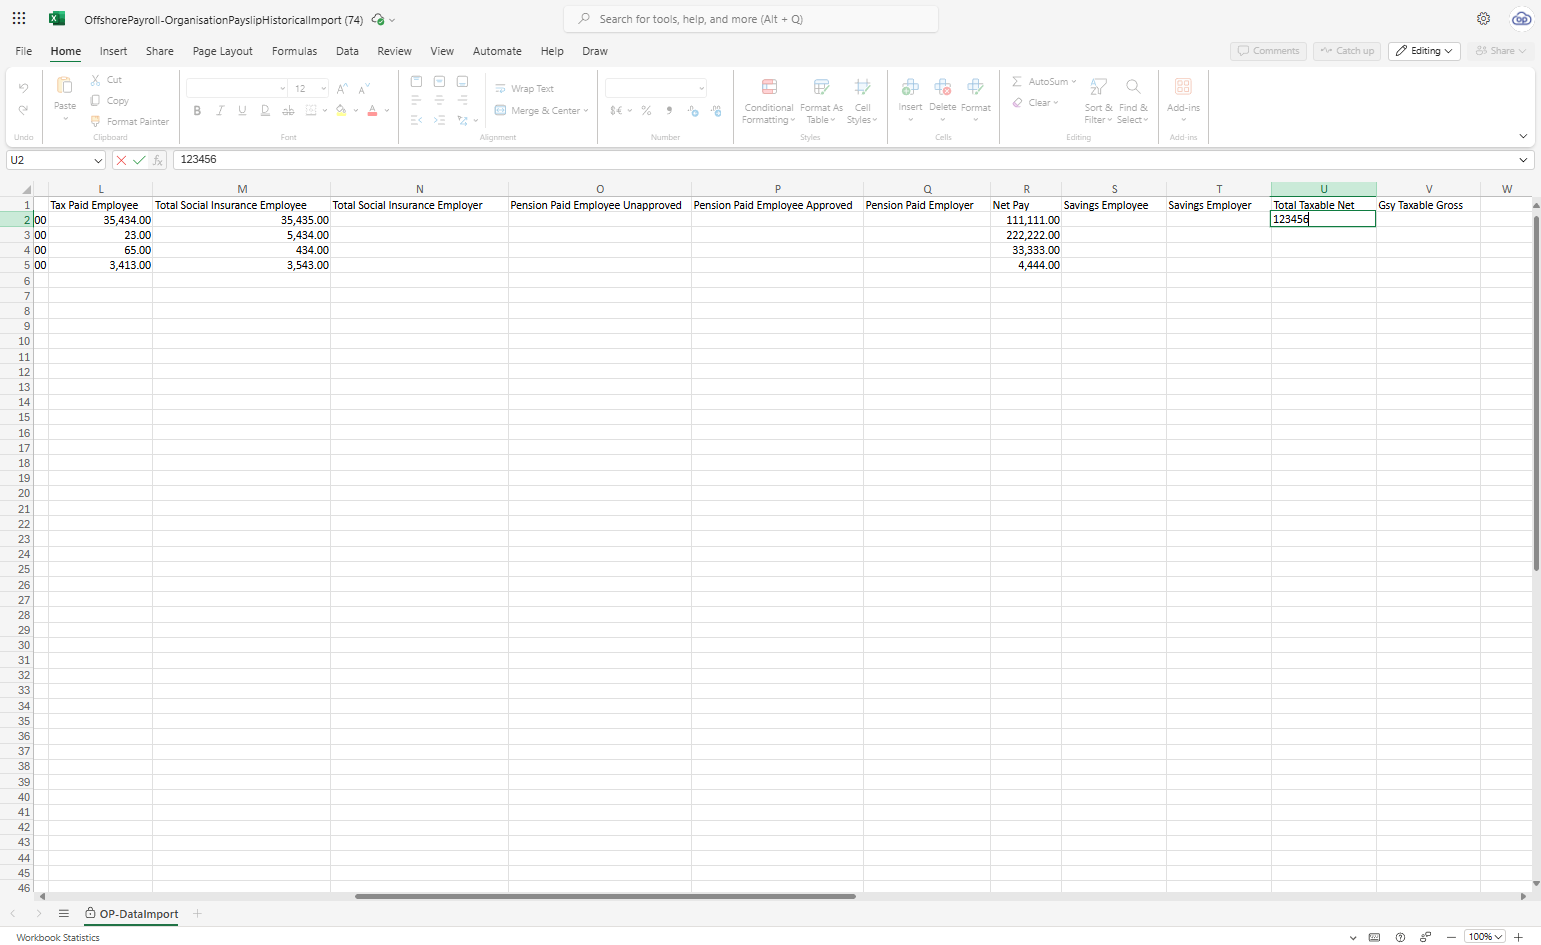Toggle Bold formatting

[197, 110]
